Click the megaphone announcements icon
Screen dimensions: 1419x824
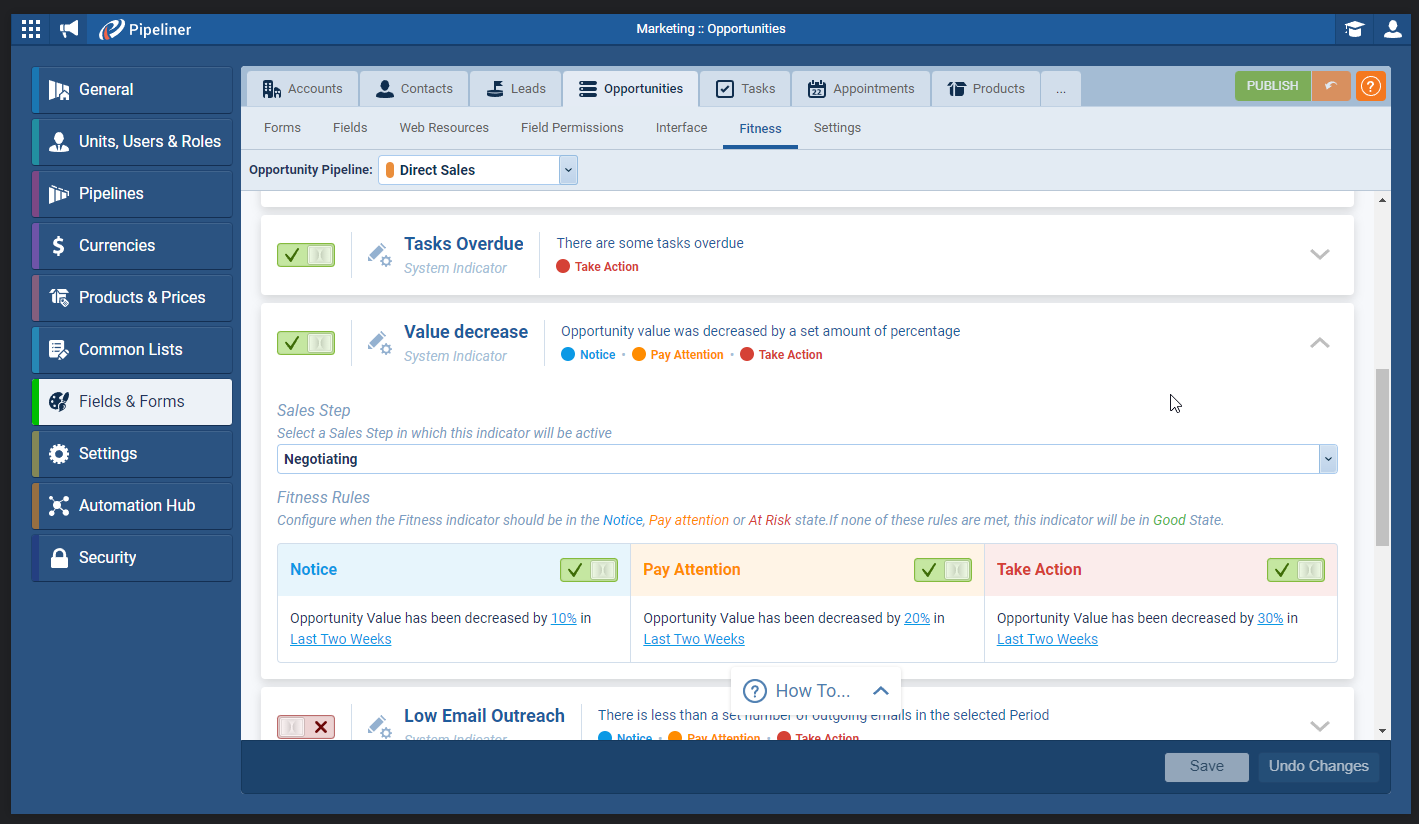pyautogui.click(x=68, y=29)
